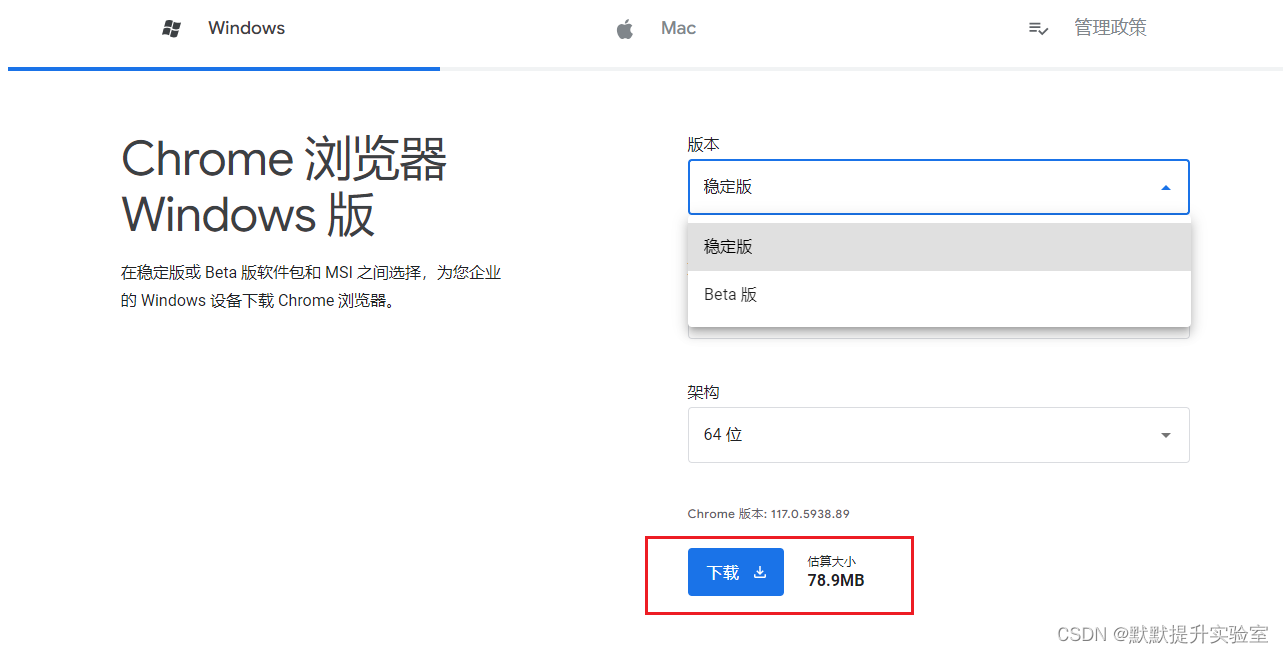The height and width of the screenshot is (653, 1283).
Task: Click the description paragraph about MSI packages
Action: point(311,286)
